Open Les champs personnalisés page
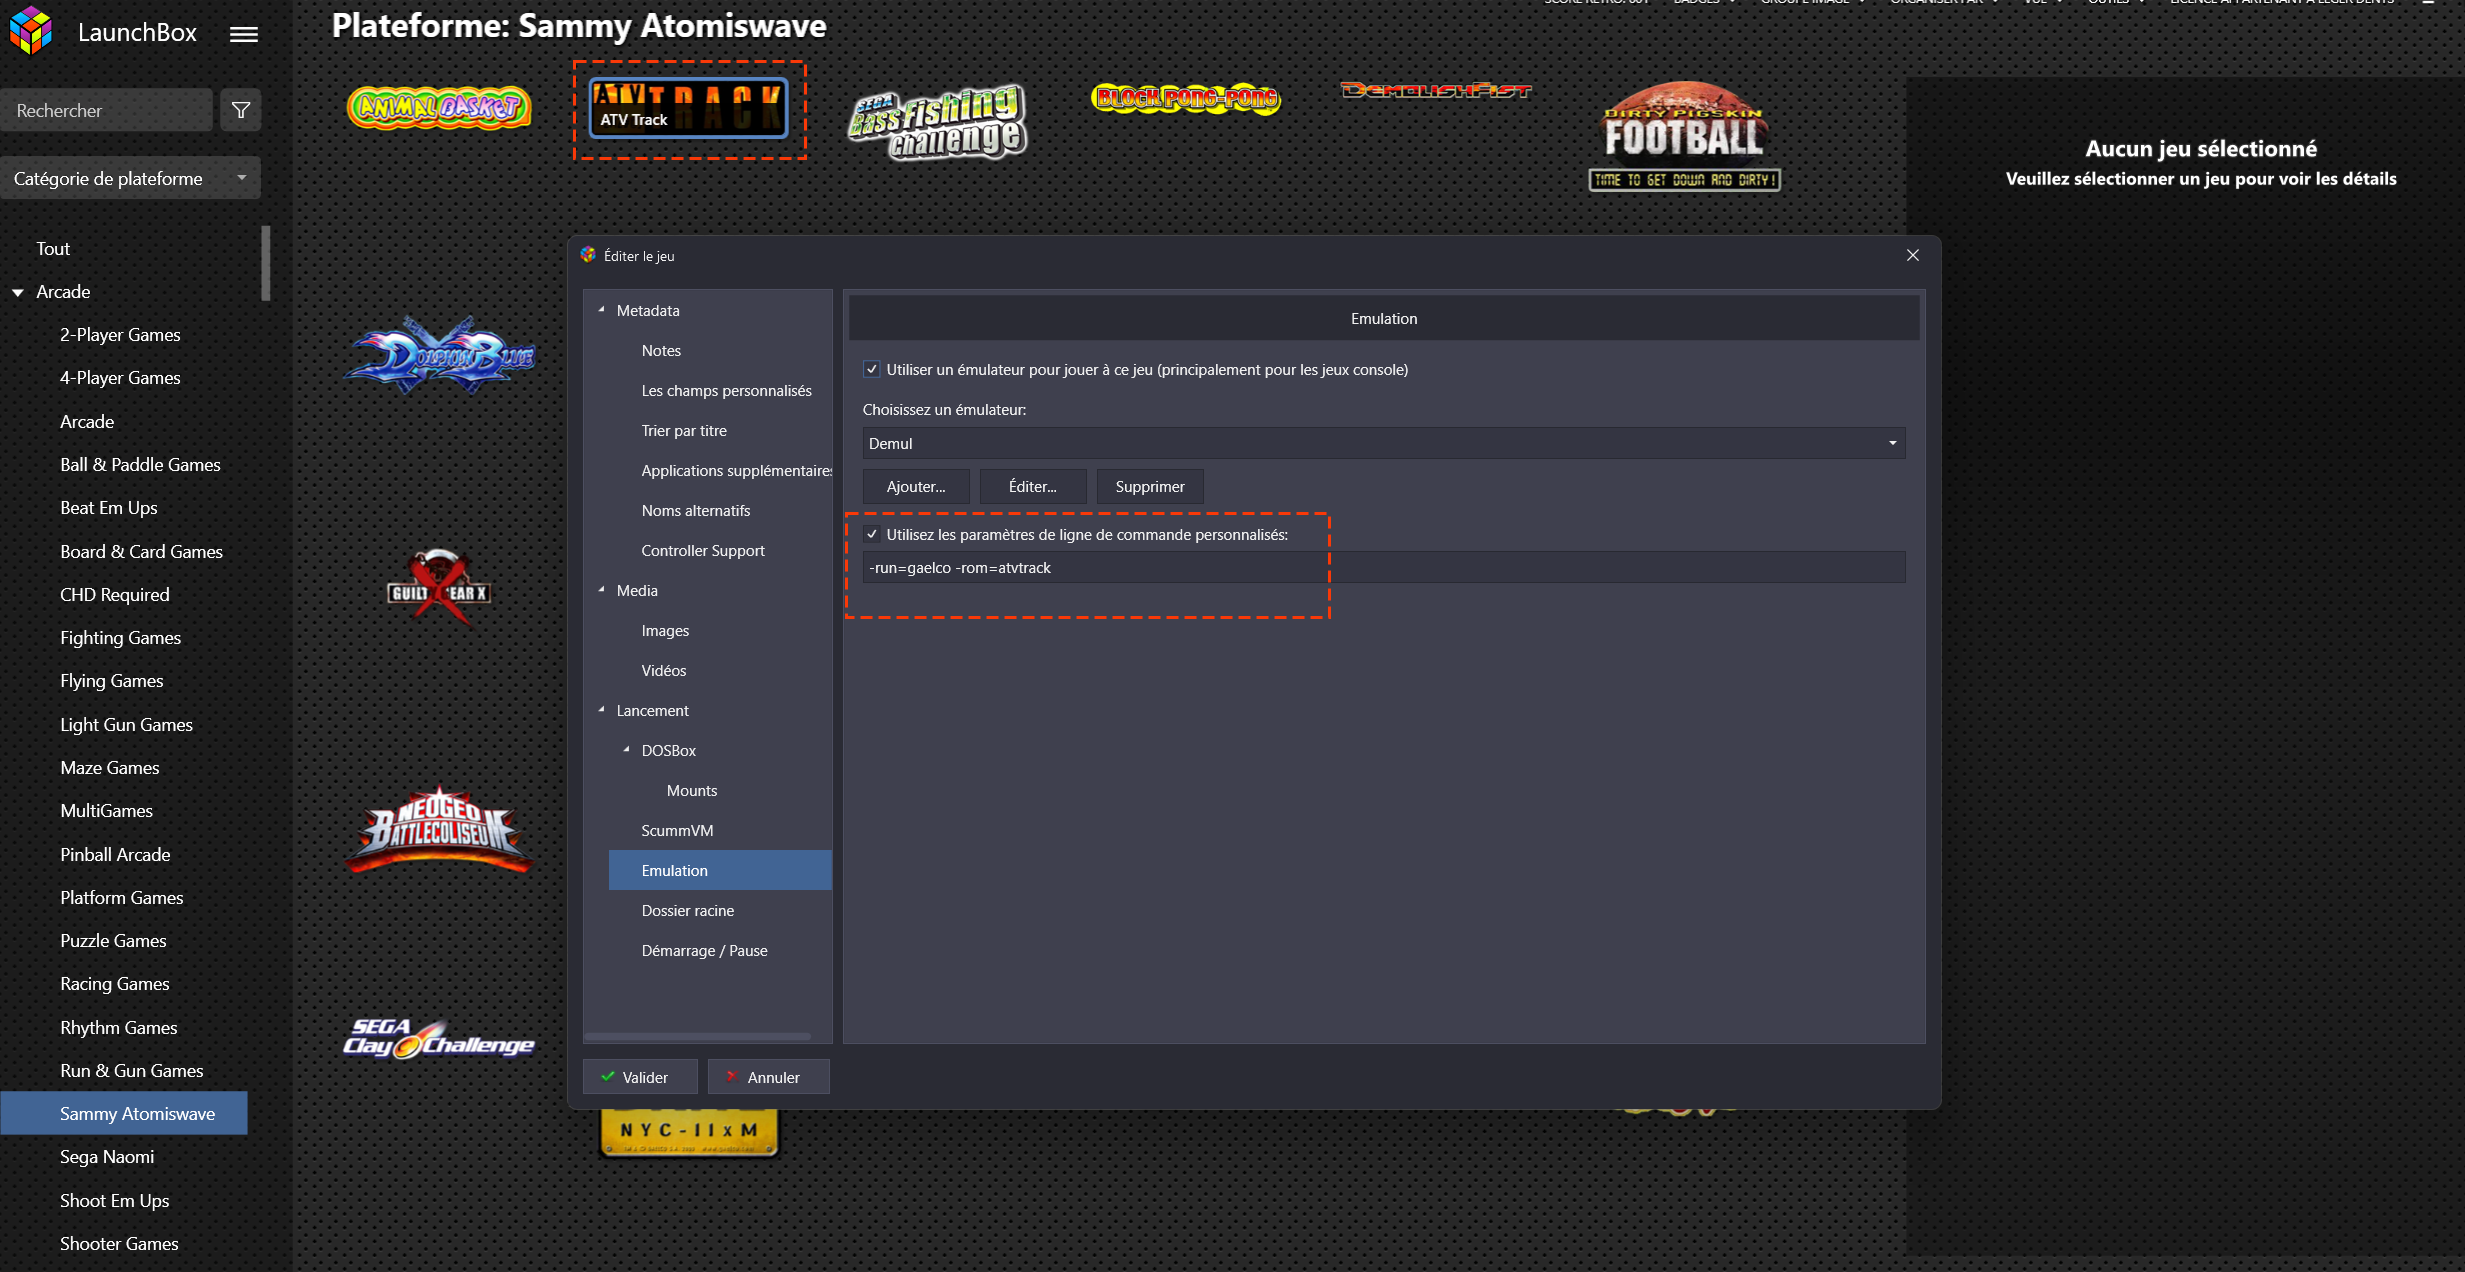 click(x=726, y=390)
